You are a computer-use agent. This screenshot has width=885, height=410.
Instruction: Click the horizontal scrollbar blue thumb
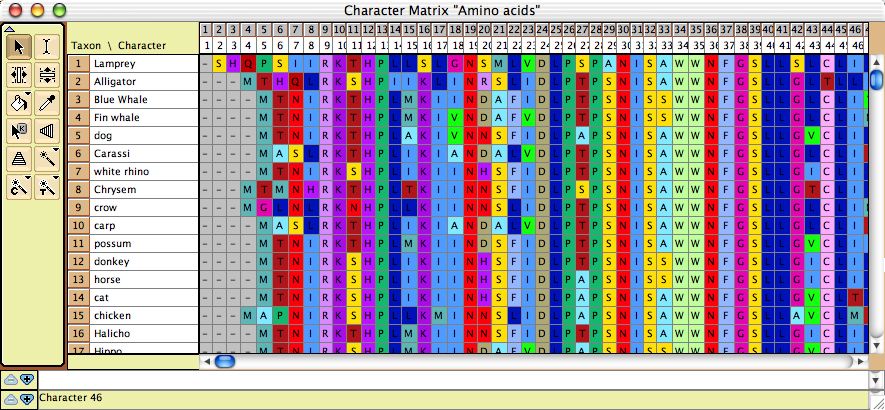pos(224,361)
